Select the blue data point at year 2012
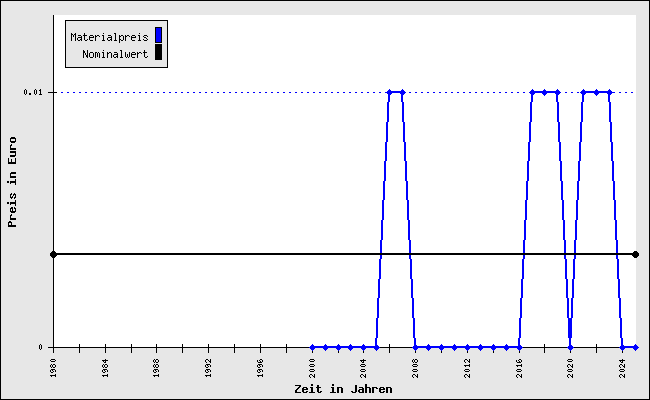This screenshot has width=650, height=400. [x=467, y=347]
